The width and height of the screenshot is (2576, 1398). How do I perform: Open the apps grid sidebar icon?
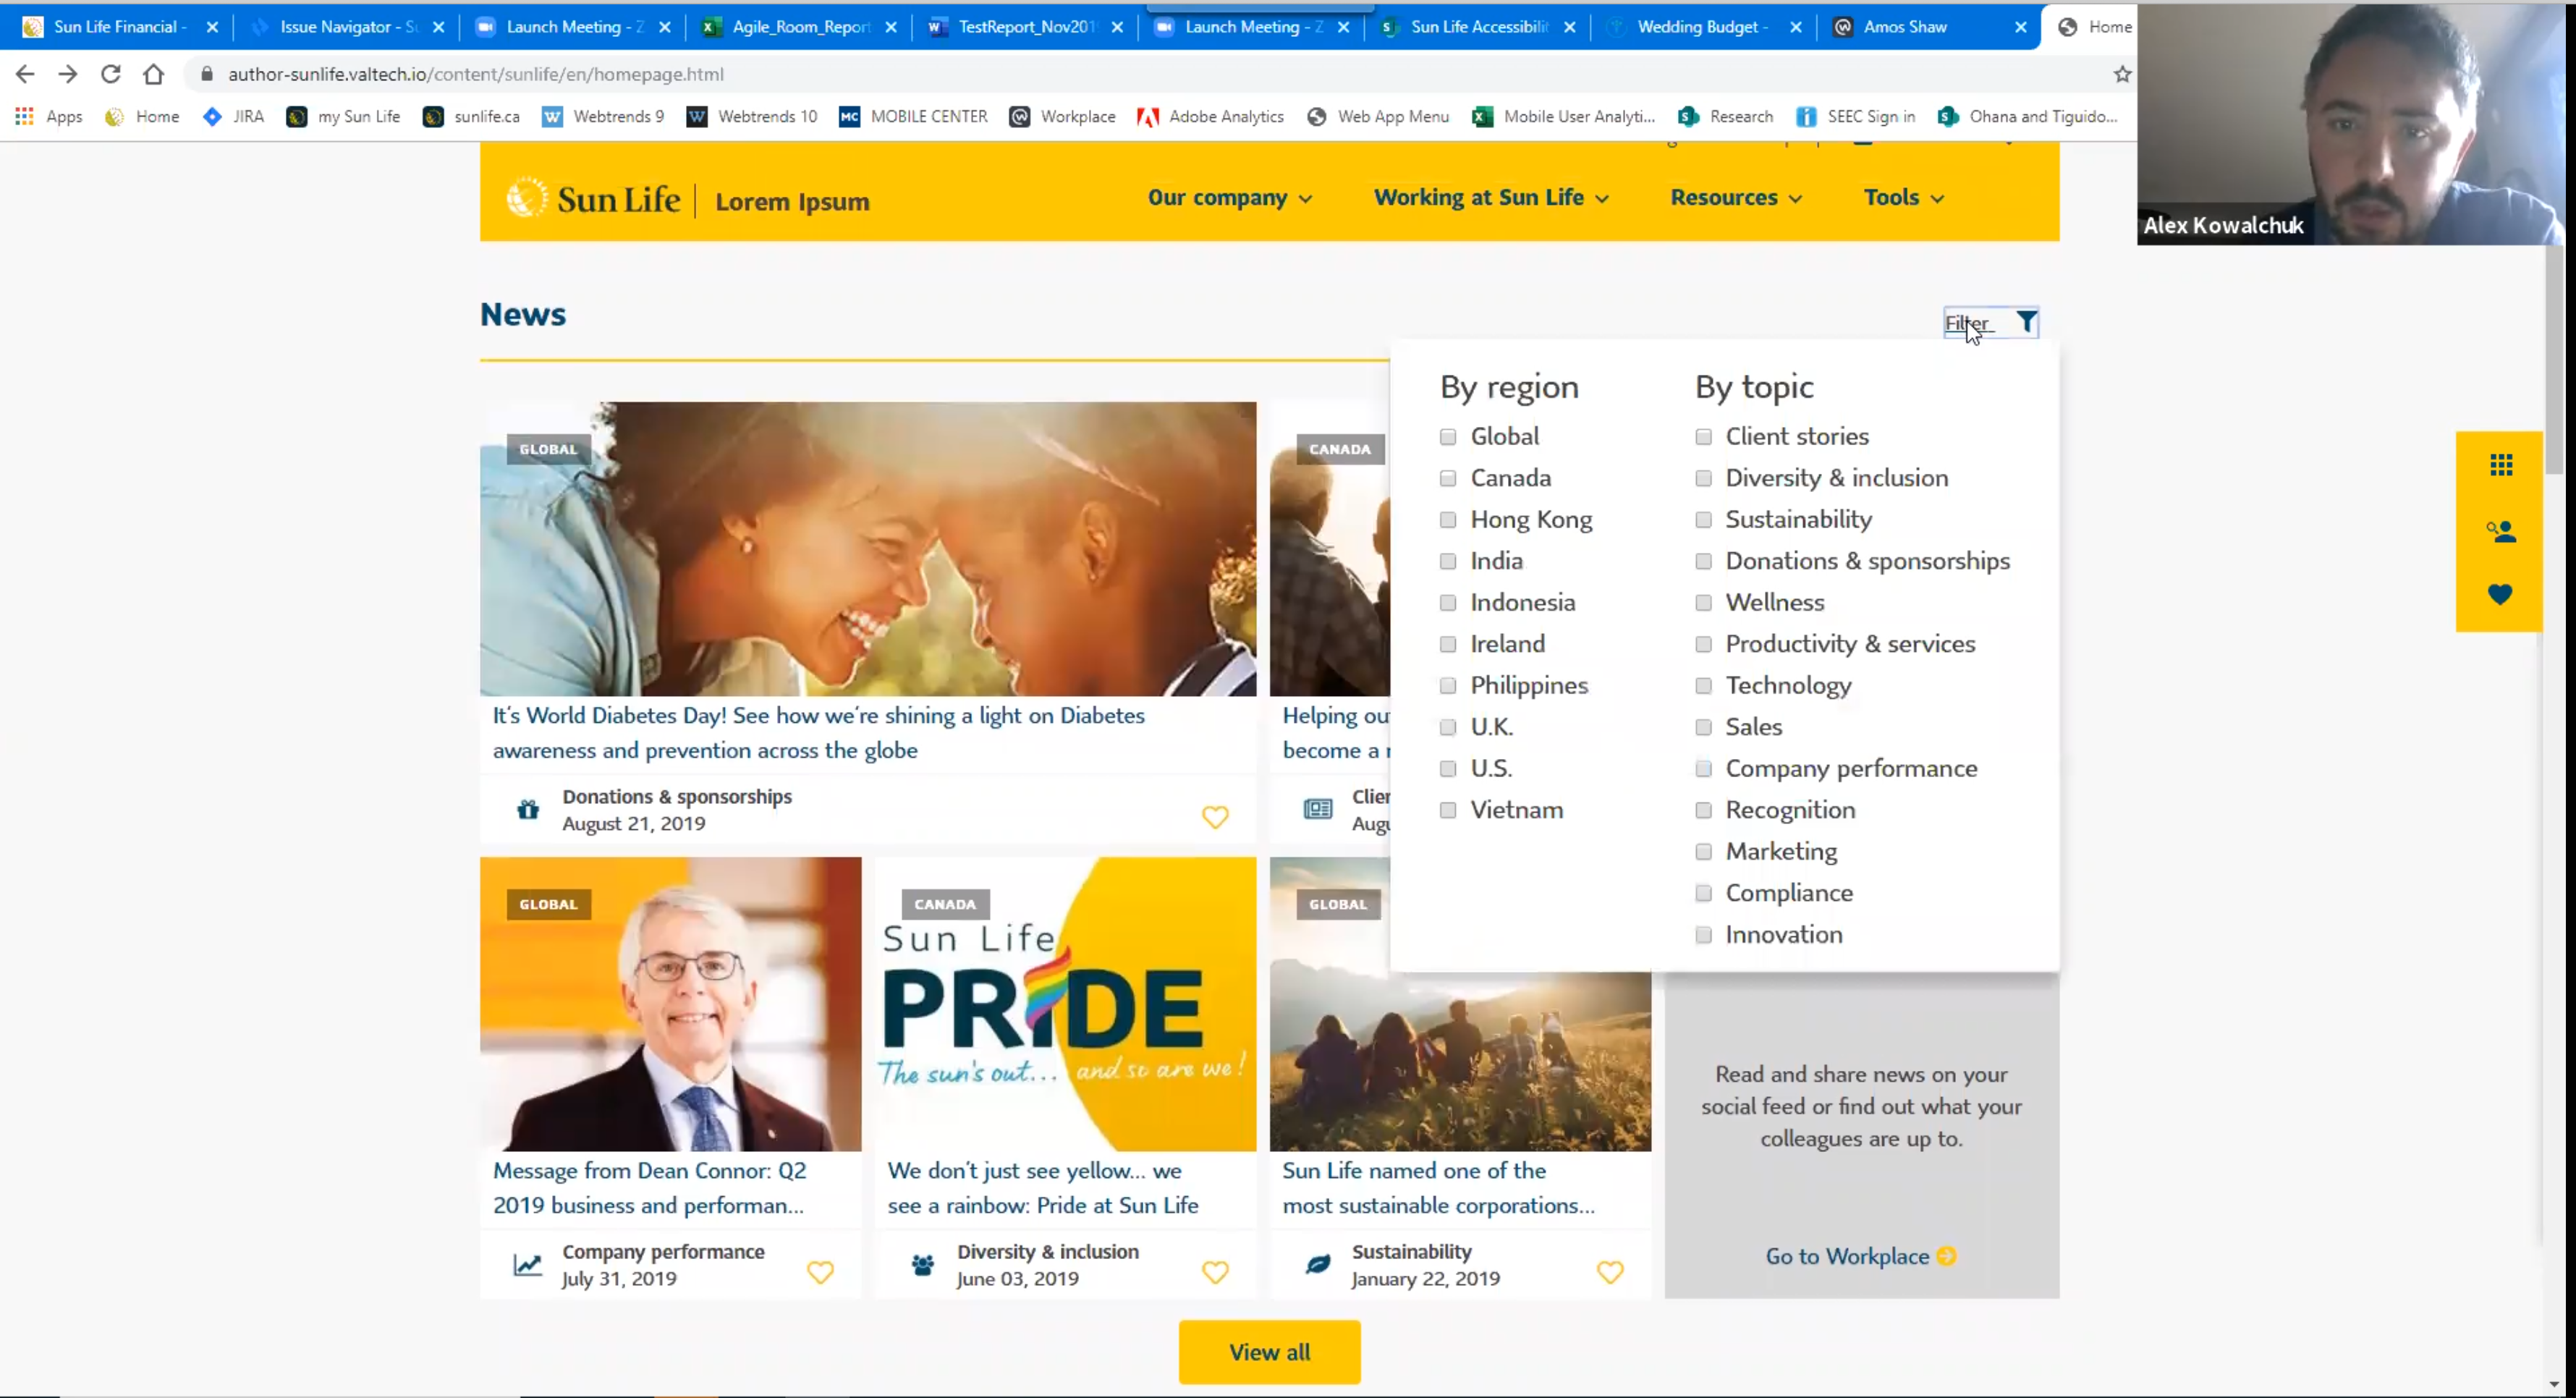pyautogui.click(x=2501, y=465)
